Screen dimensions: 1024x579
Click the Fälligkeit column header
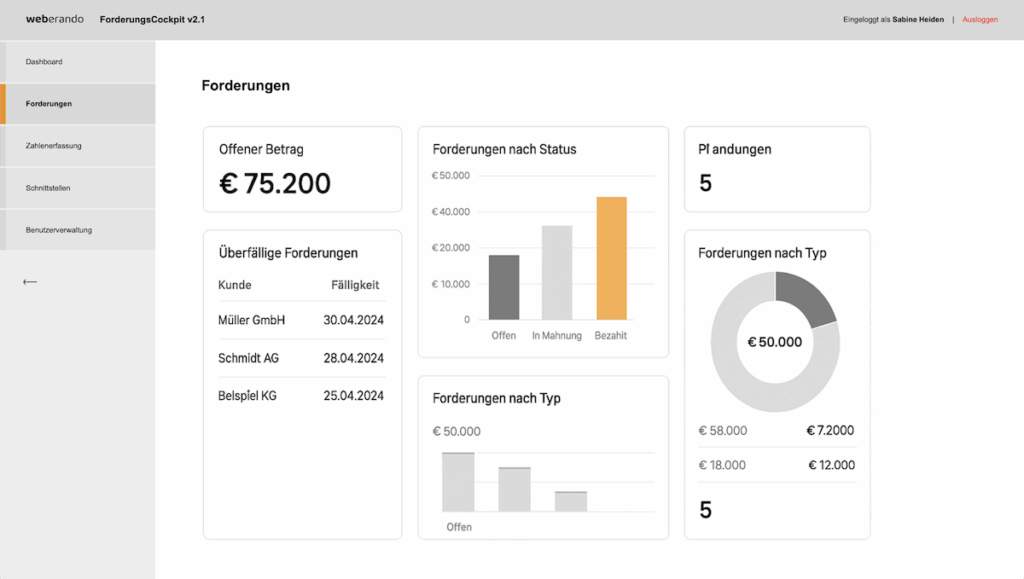pyautogui.click(x=355, y=285)
